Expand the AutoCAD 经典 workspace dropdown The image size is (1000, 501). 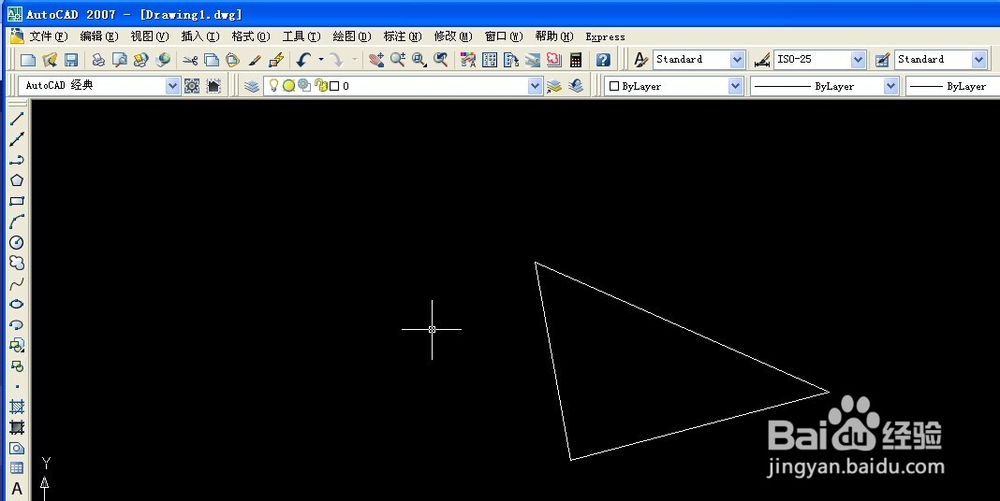pyautogui.click(x=173, y=85)
